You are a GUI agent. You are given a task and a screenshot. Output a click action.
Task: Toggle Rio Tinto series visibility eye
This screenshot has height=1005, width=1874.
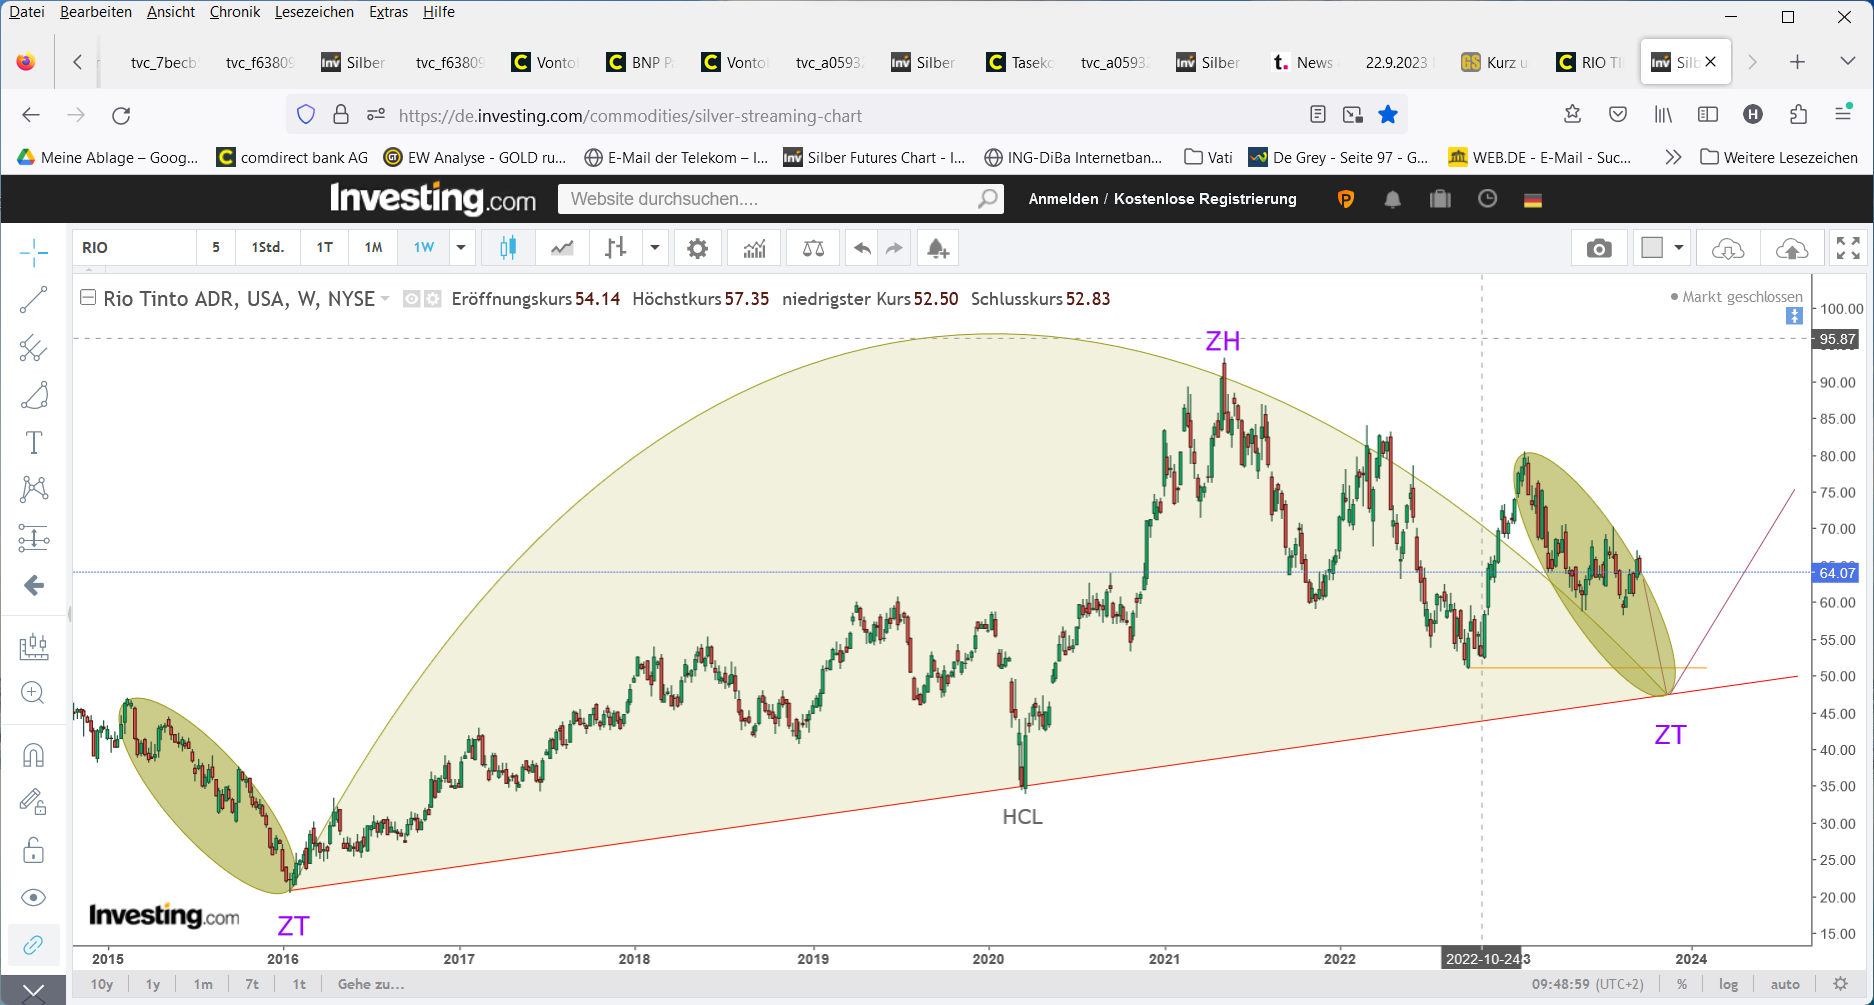(x=411, y=299)
